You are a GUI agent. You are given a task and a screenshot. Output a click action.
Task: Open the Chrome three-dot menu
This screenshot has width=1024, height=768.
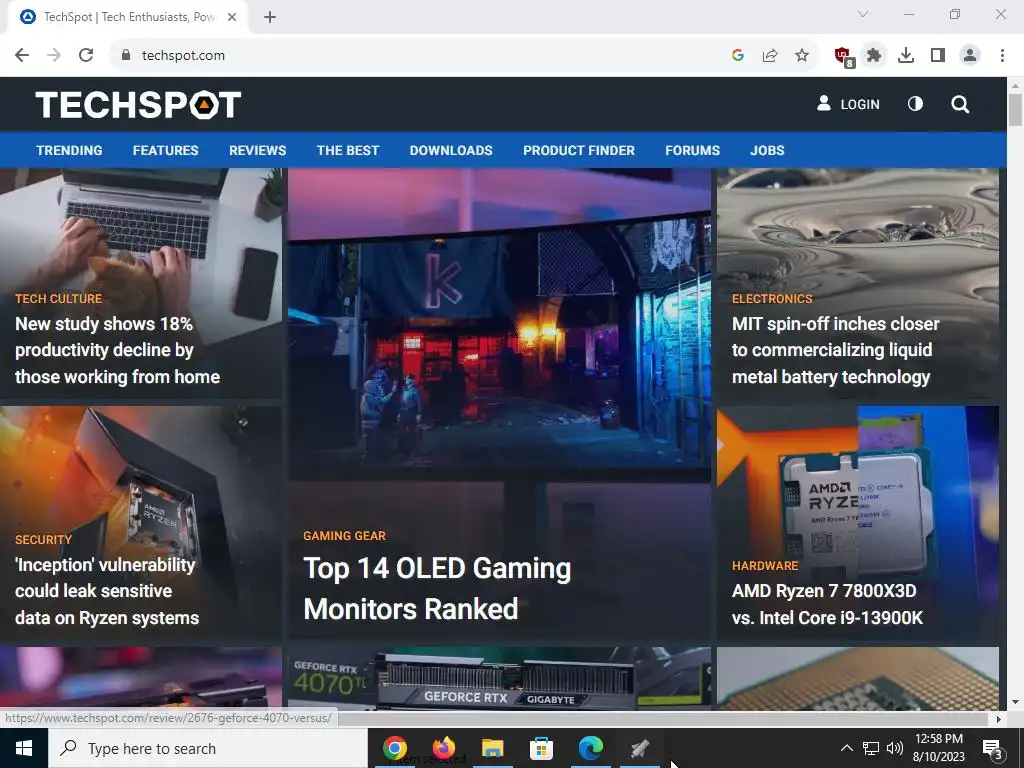pos(1002,56)
